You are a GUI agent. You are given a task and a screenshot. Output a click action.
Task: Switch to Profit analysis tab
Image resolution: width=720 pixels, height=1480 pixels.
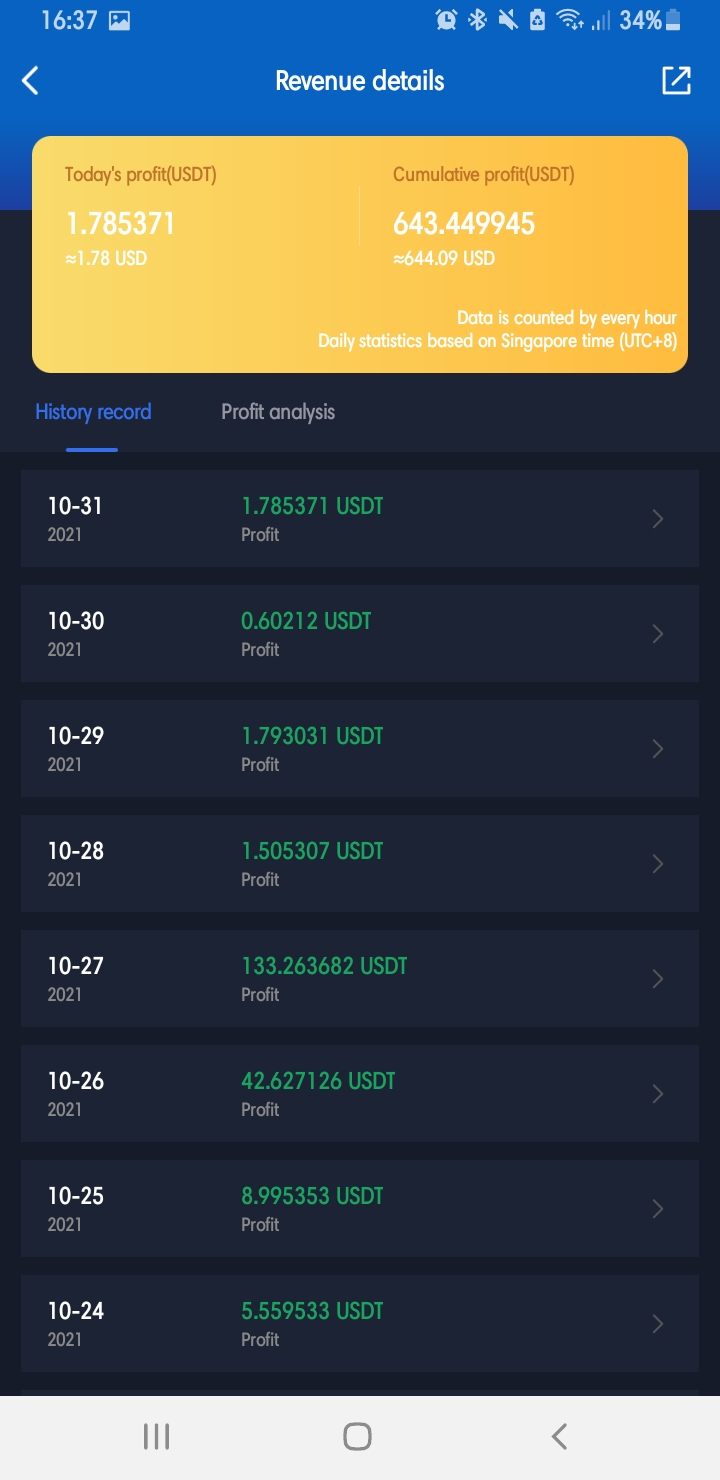278,412
